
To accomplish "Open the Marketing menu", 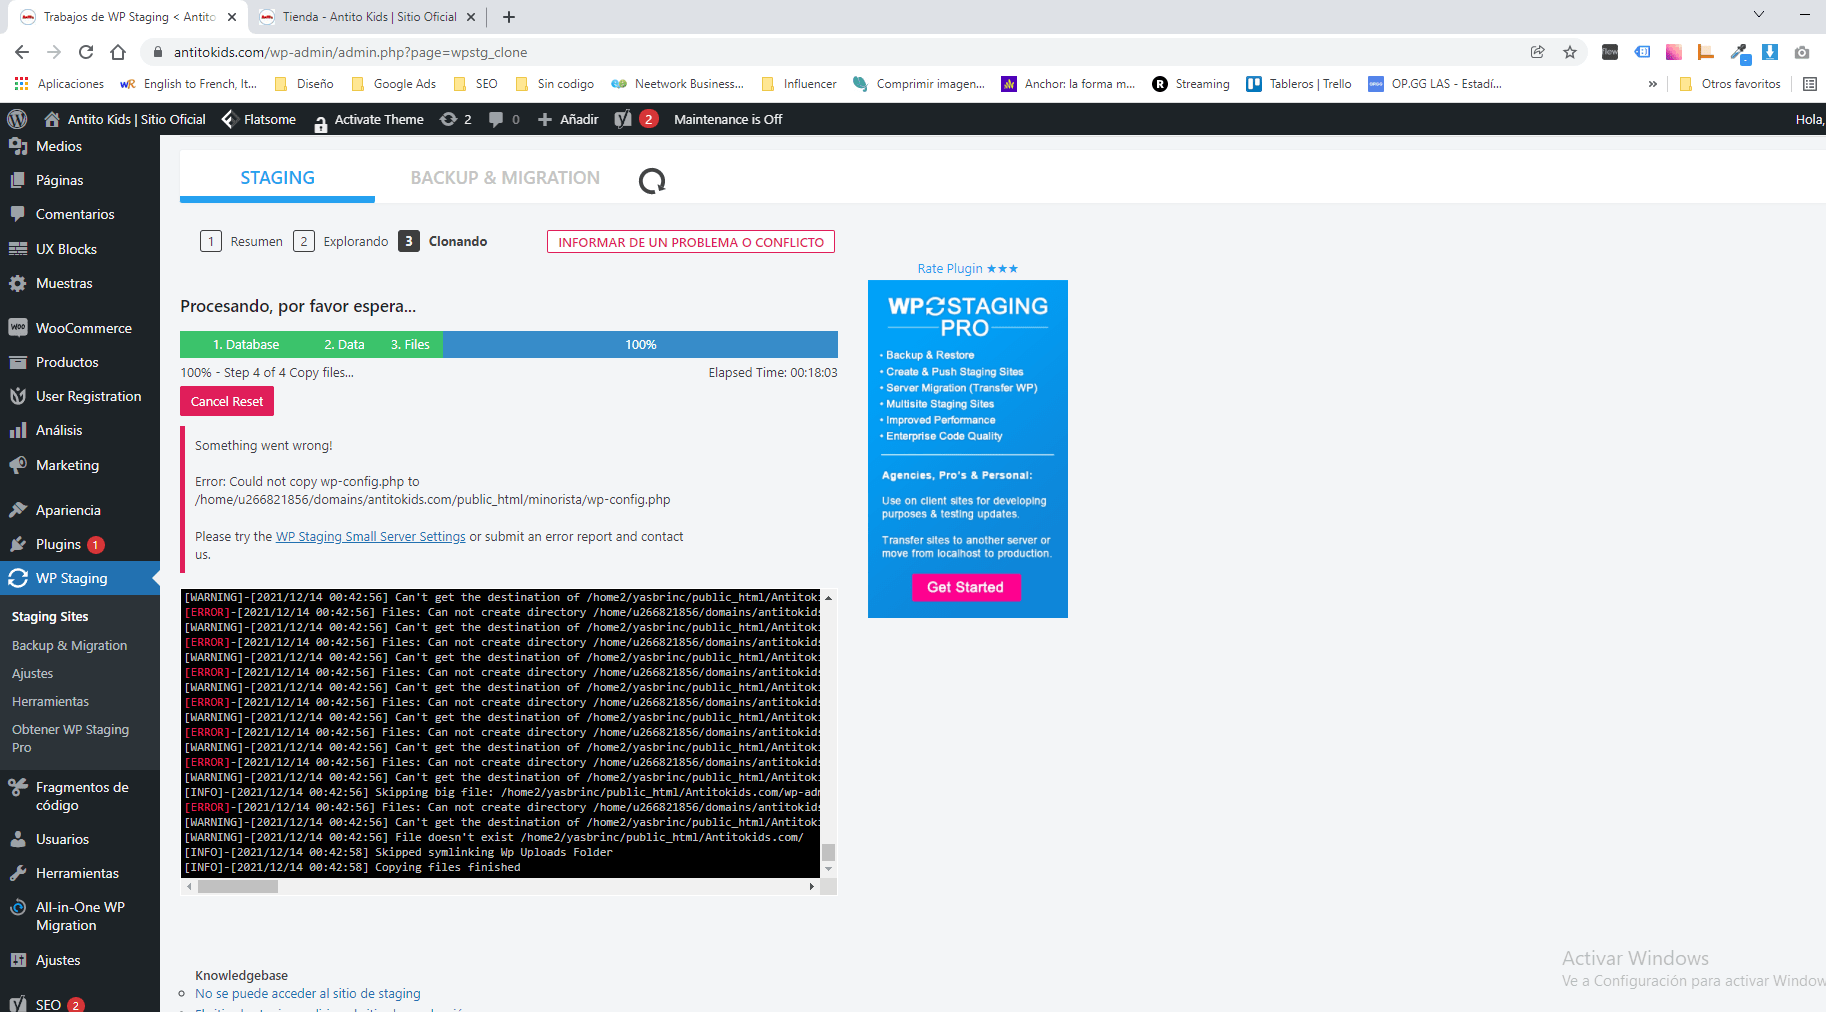I will 67,465.
